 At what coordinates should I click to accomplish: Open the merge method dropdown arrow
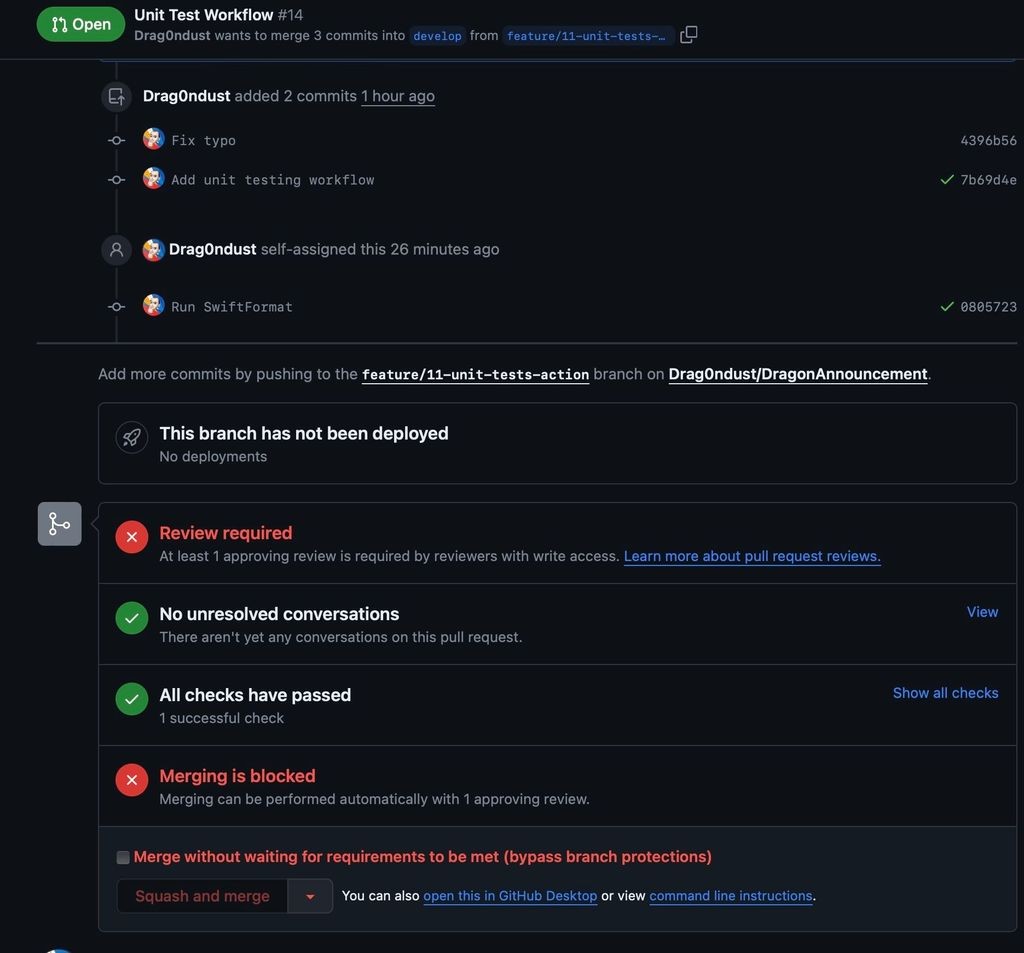pyautogui.click(x=310, y=896)
